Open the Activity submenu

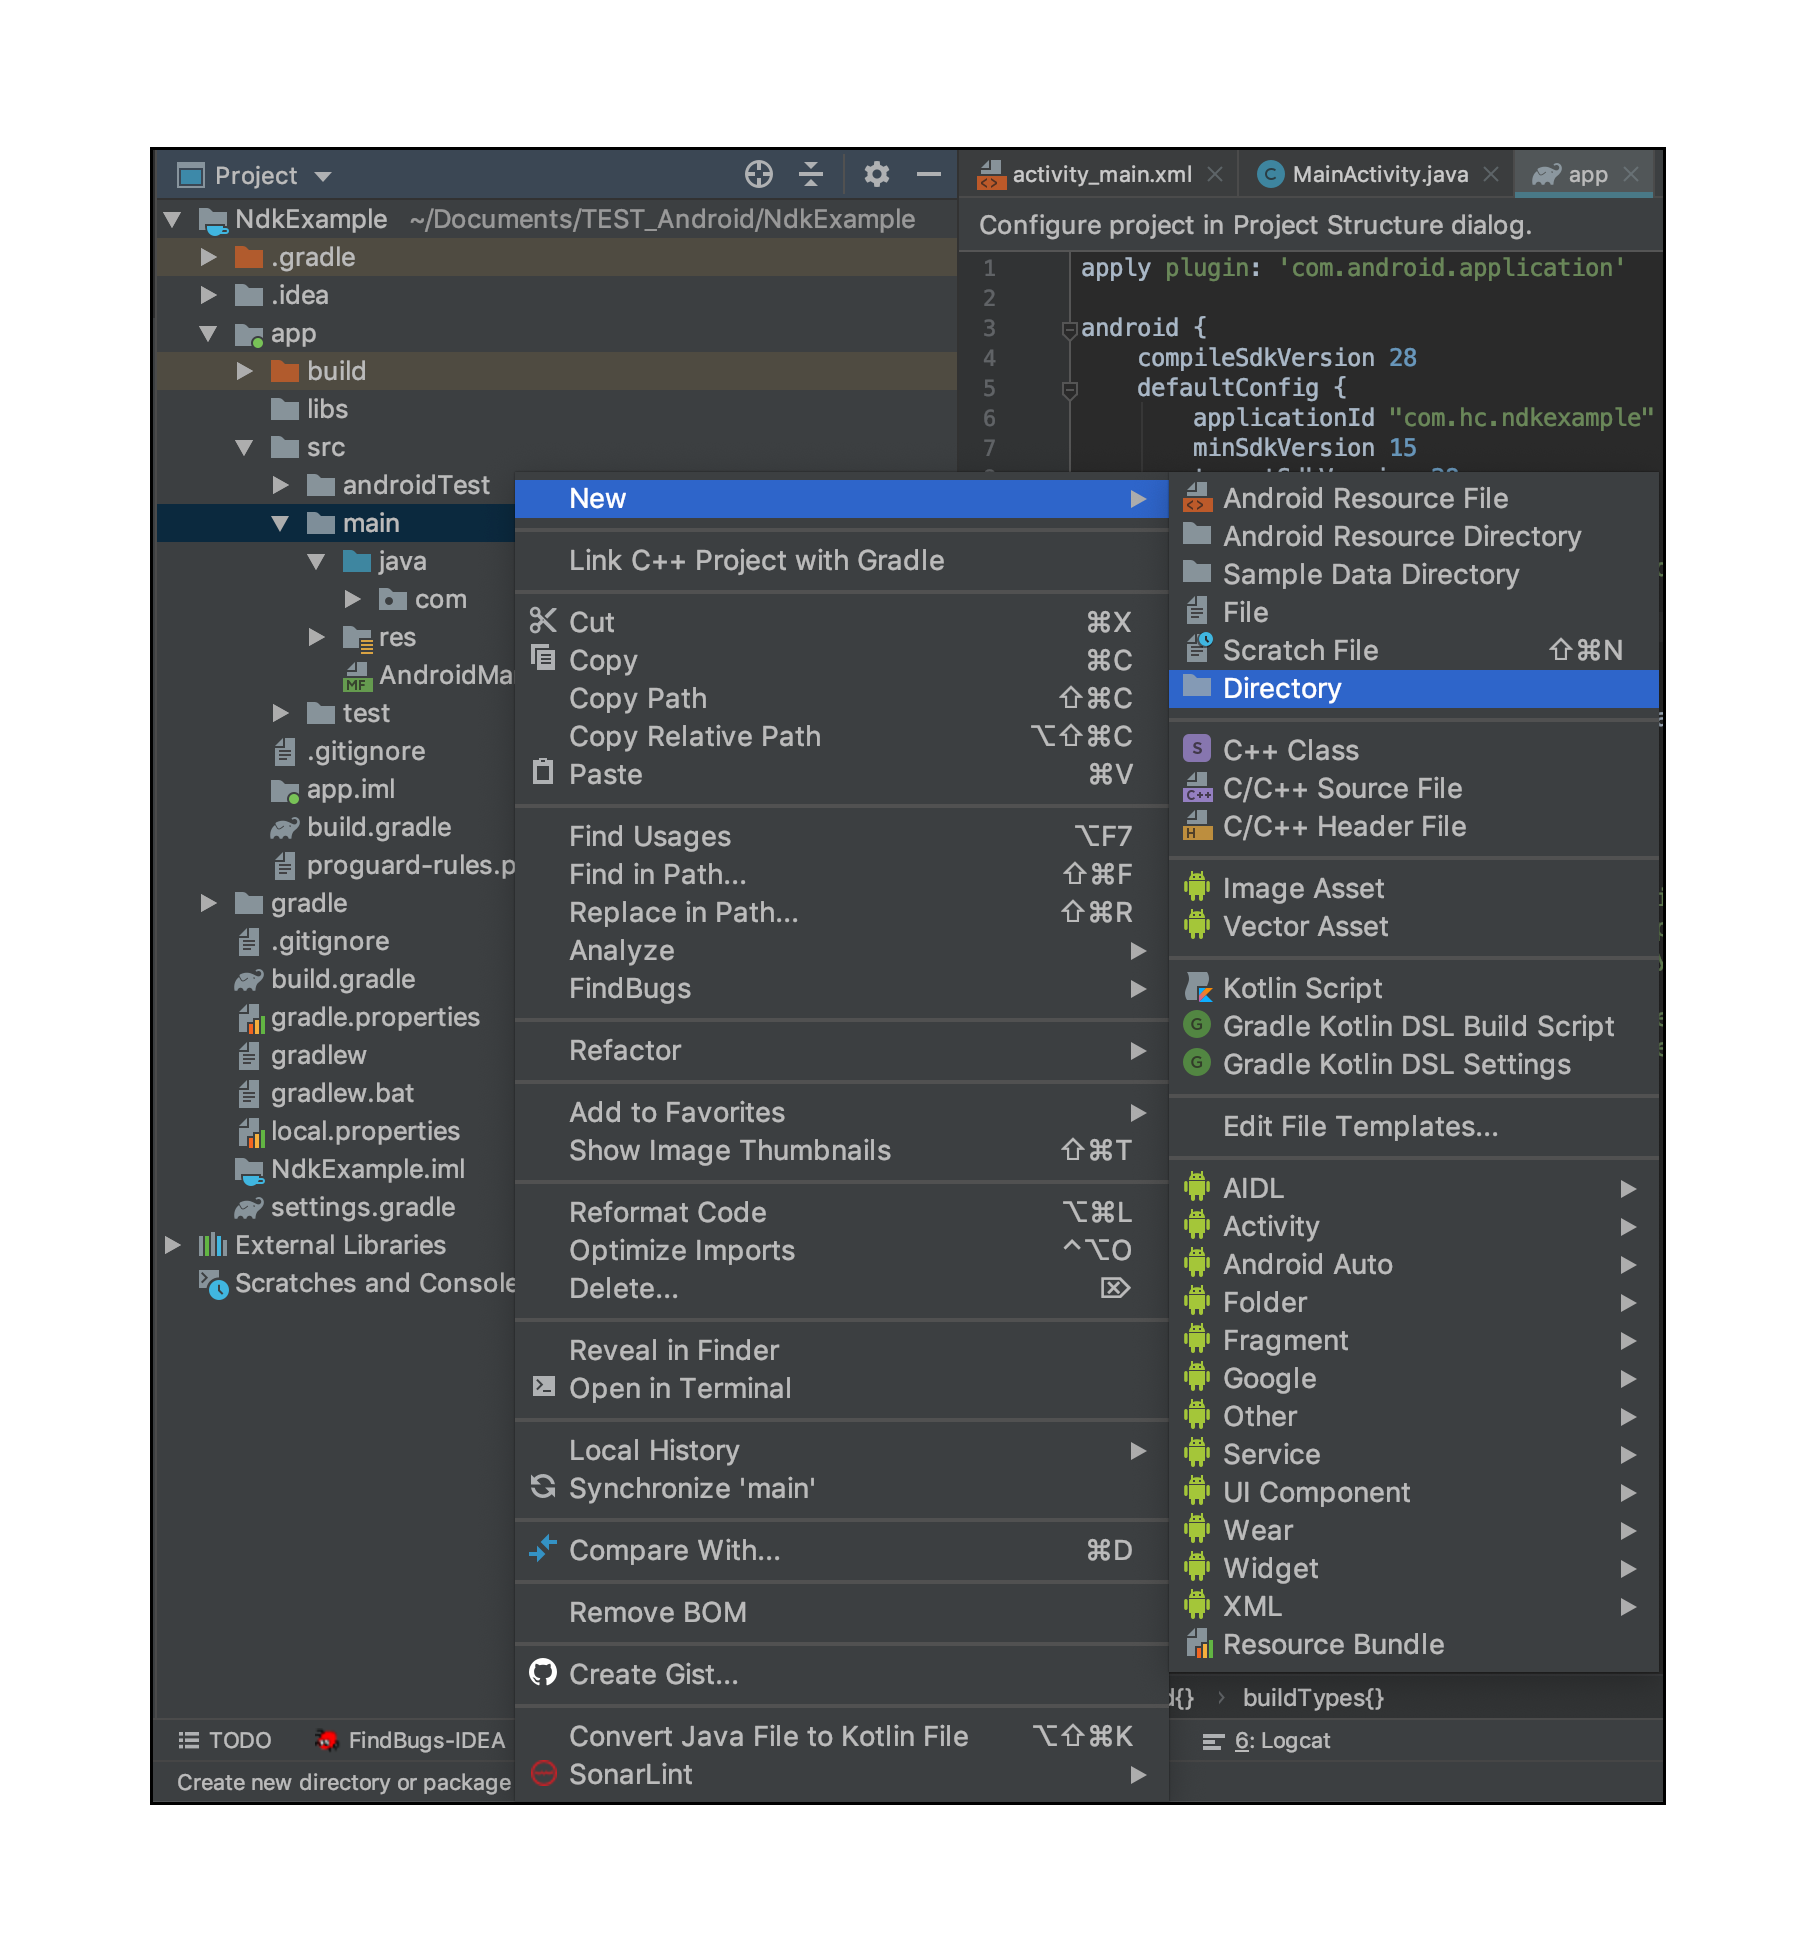pos(1413,1226)
